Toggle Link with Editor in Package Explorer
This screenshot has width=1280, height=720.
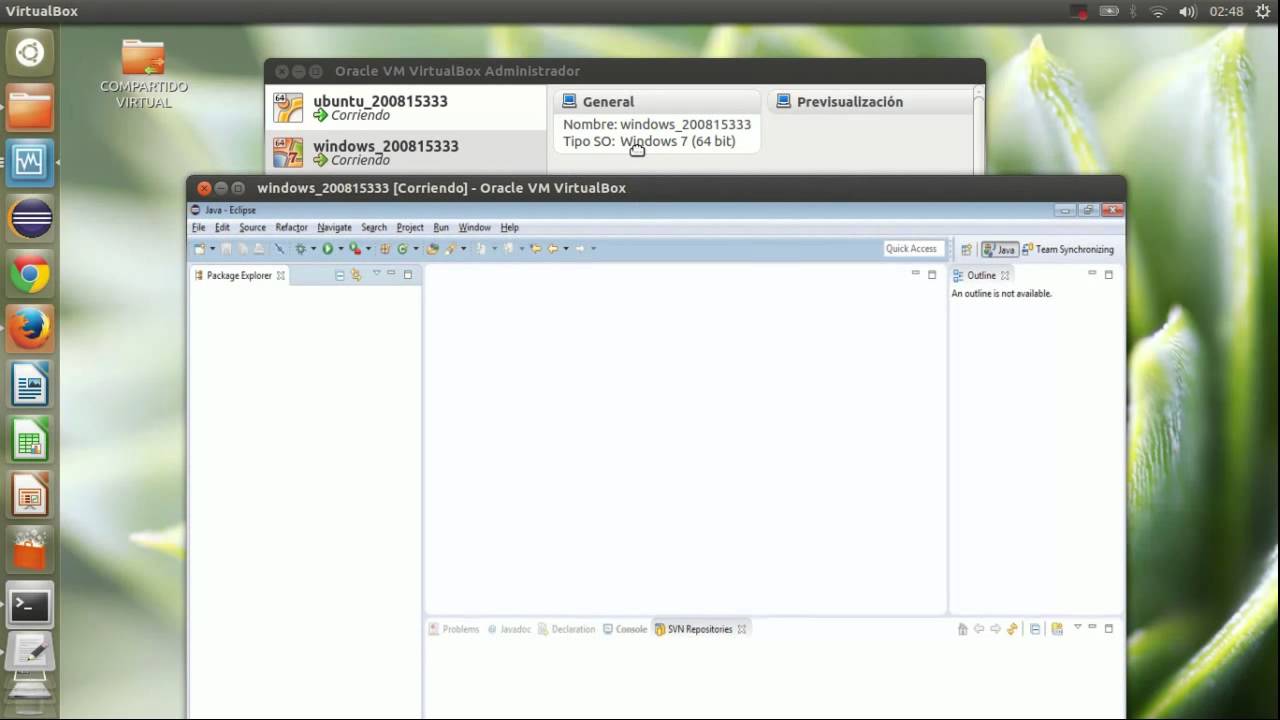(x=356, y=275)
